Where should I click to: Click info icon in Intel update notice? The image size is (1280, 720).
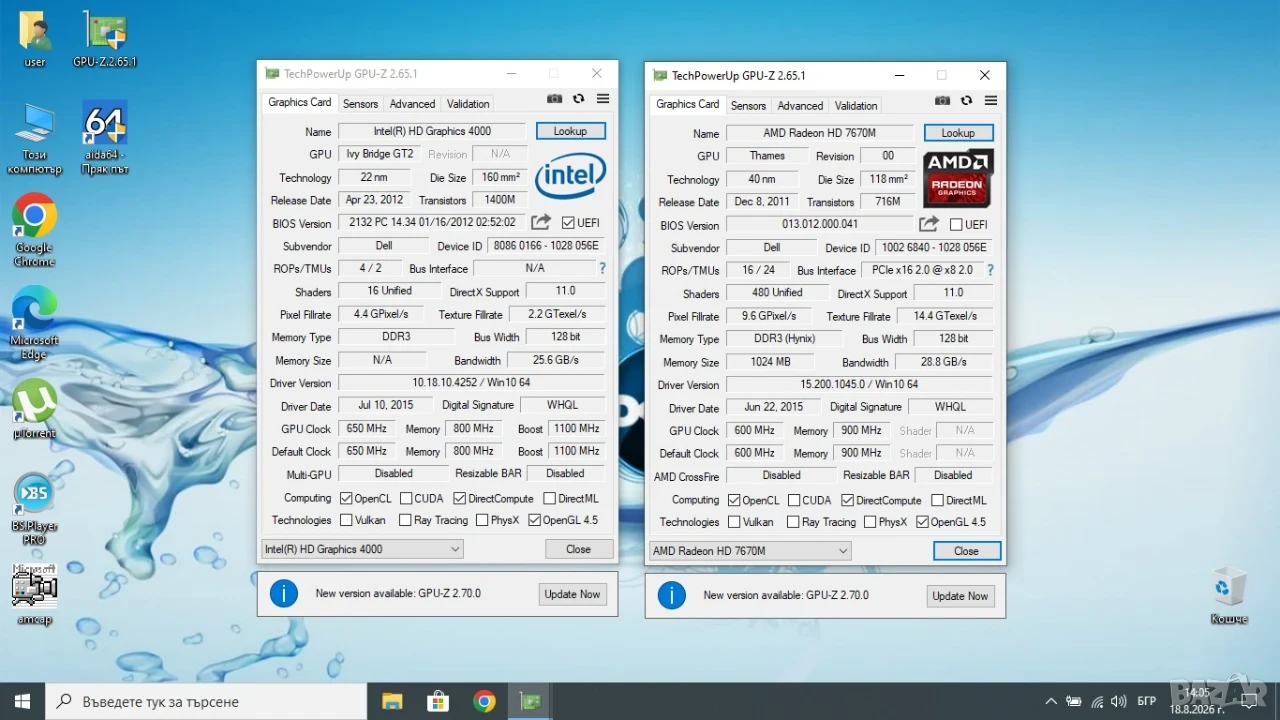(284, 594)
